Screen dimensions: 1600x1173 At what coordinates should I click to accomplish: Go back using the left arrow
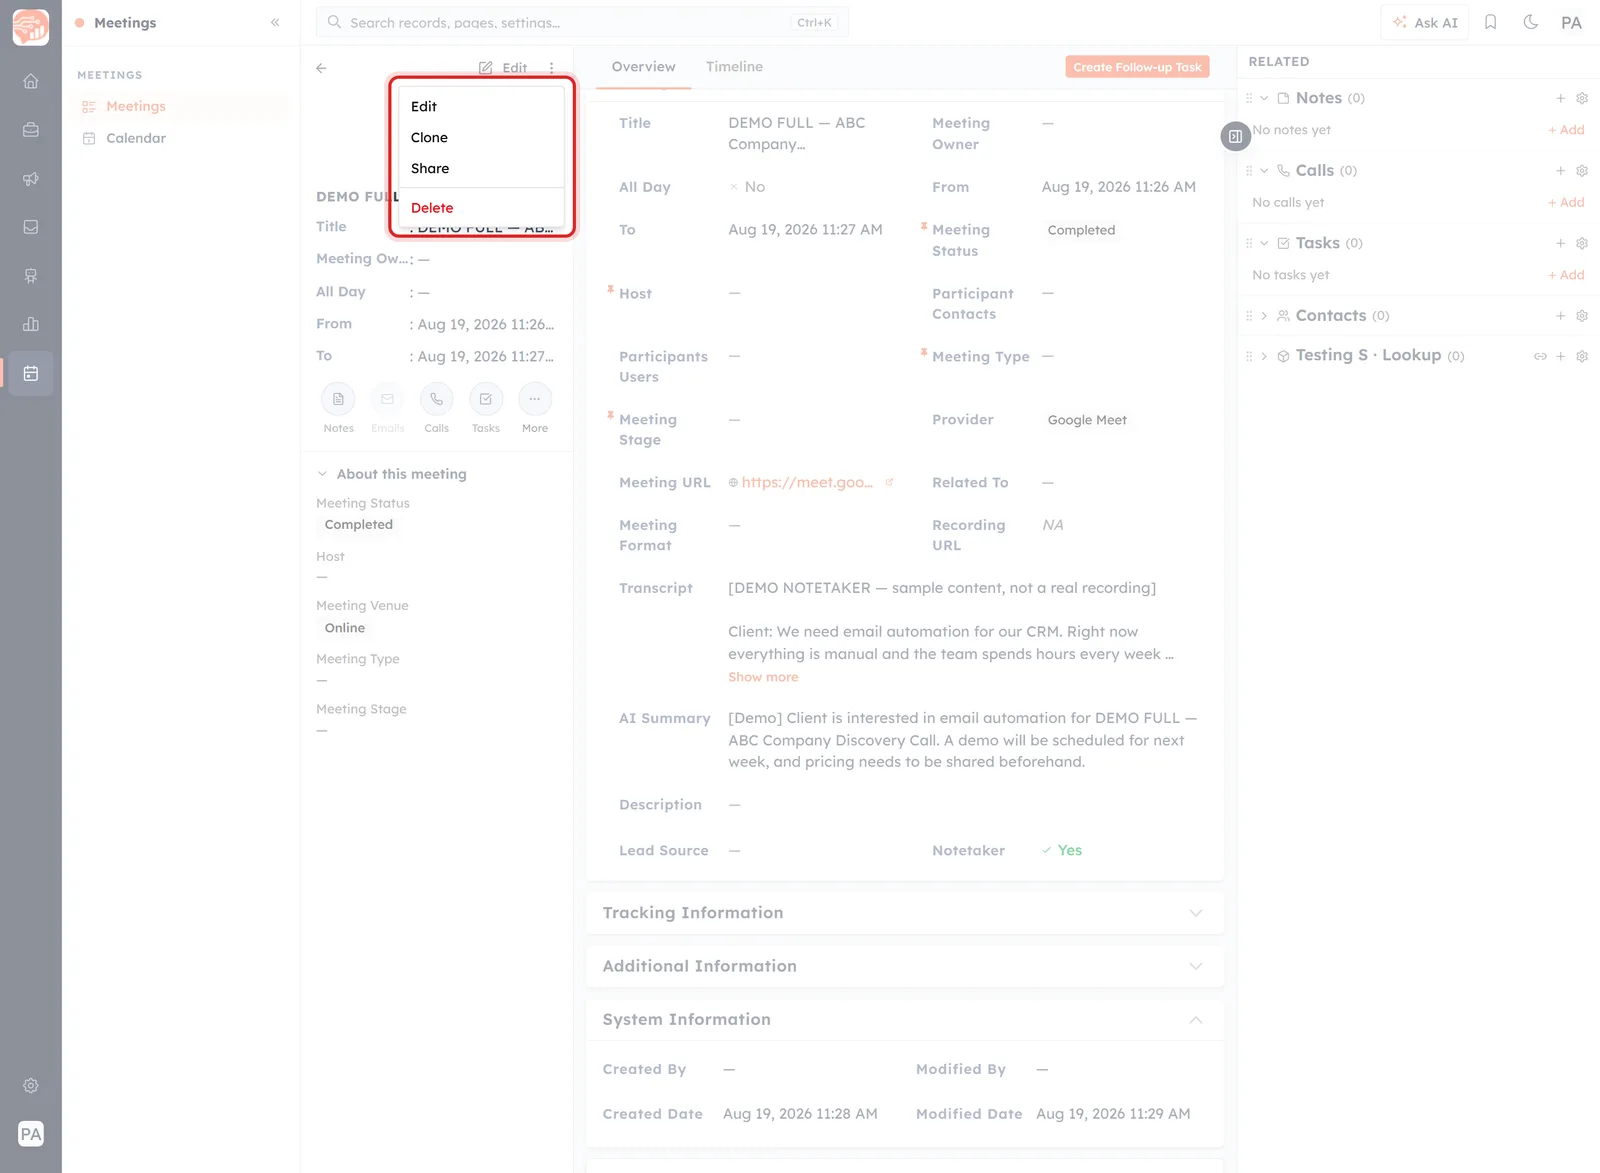pyautogui.click(x=321, y=68)
